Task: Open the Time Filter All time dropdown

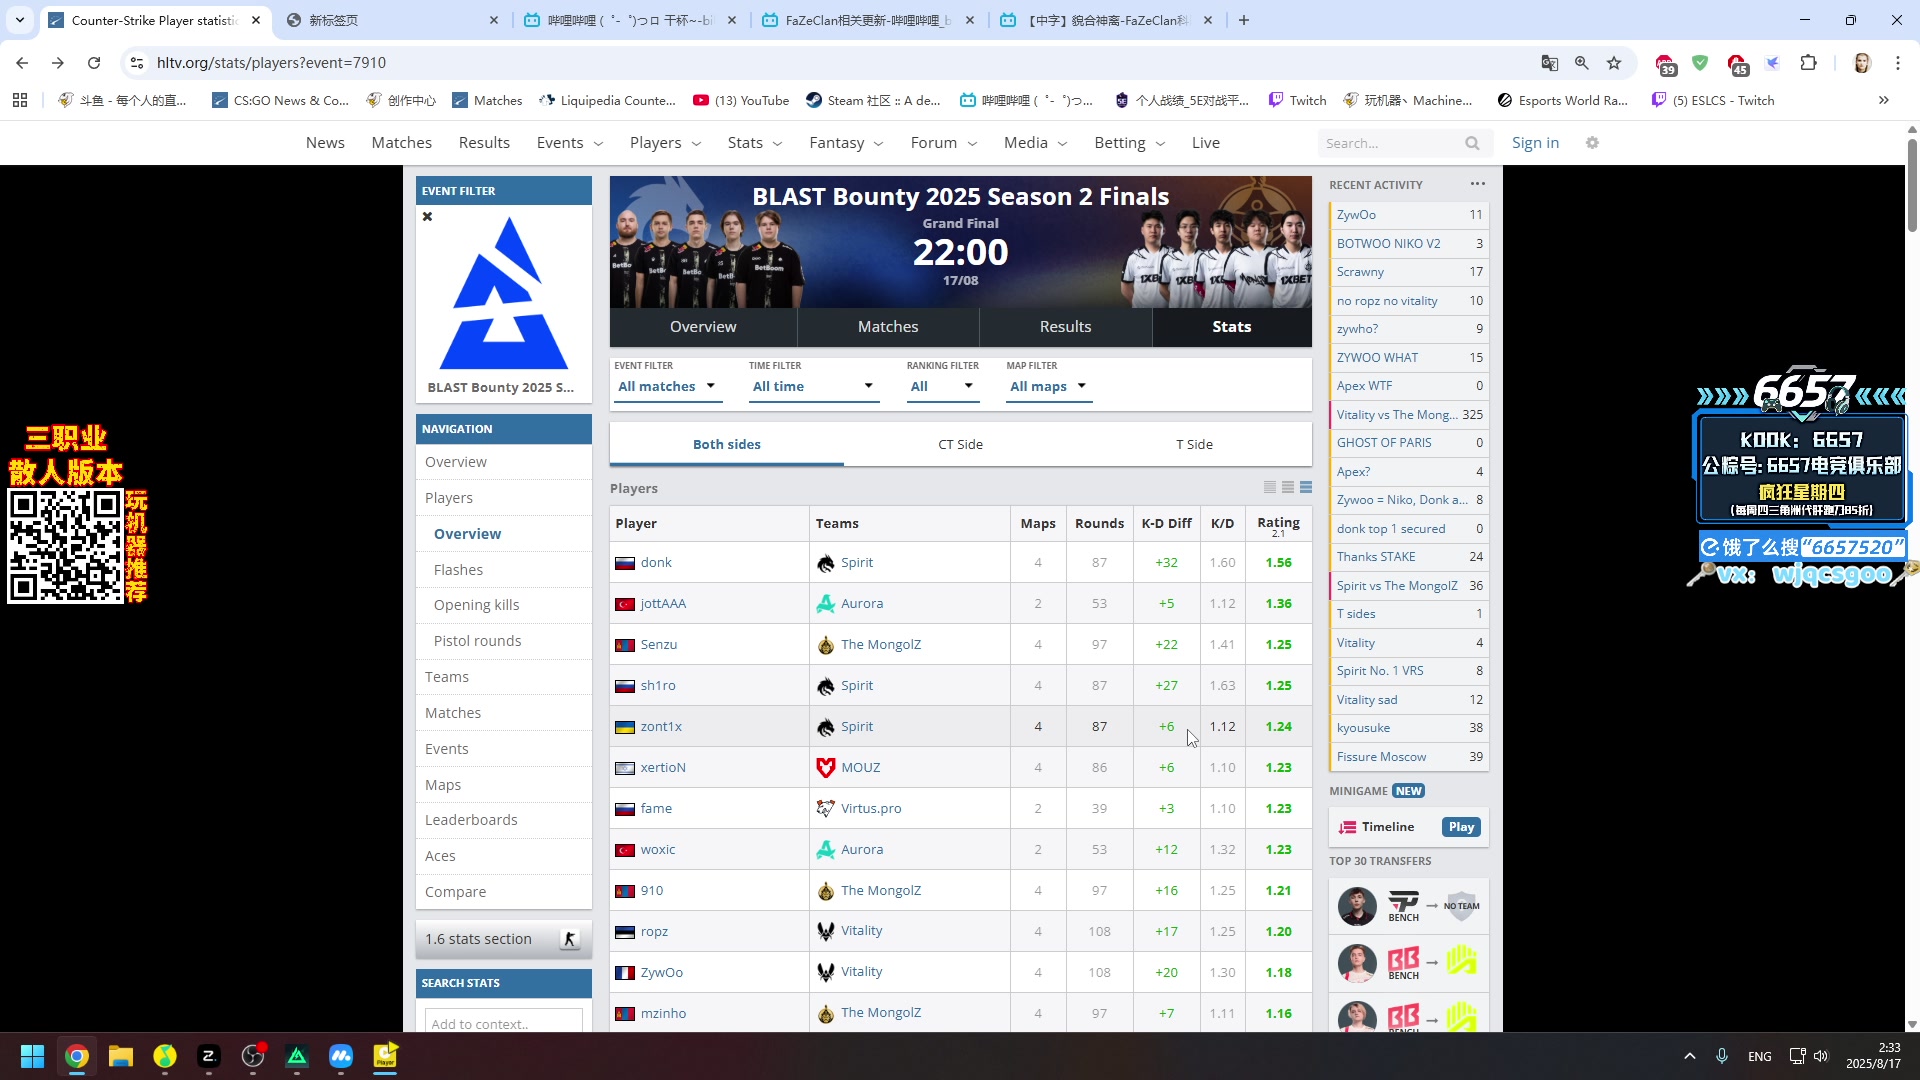Action: click(814, 387)
